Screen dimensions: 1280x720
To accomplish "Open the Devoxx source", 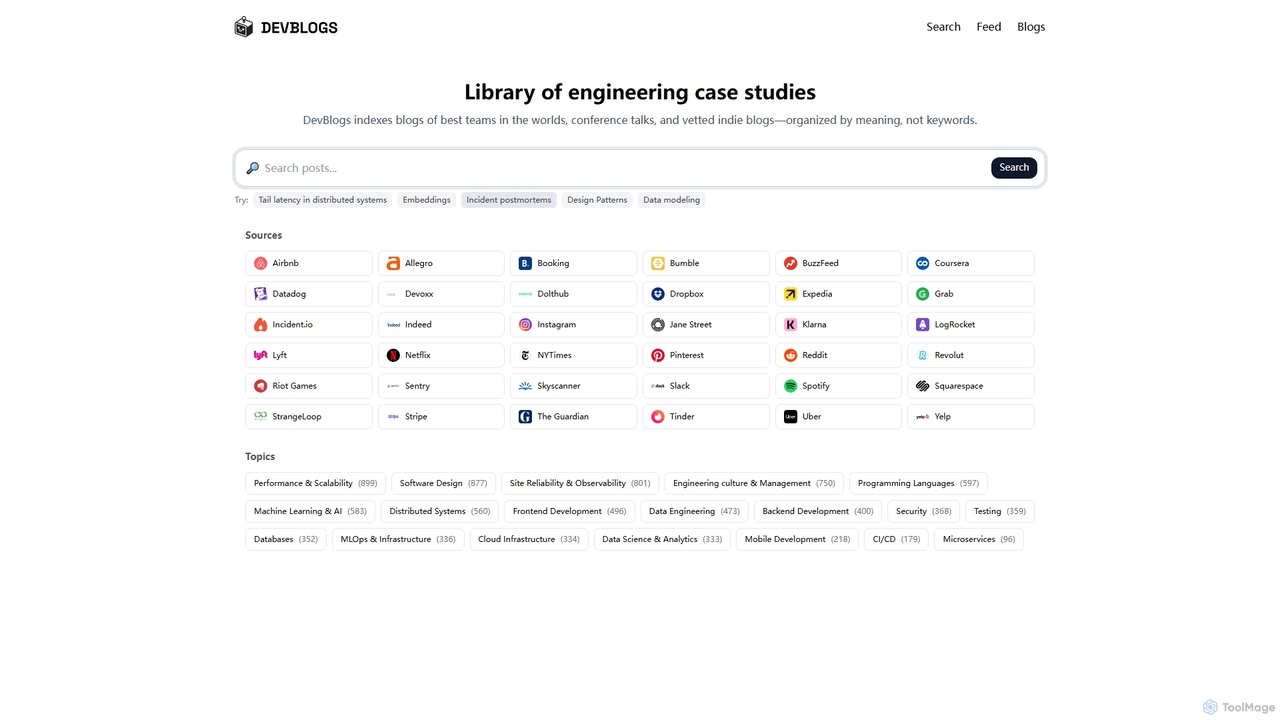I will (441, 294).
